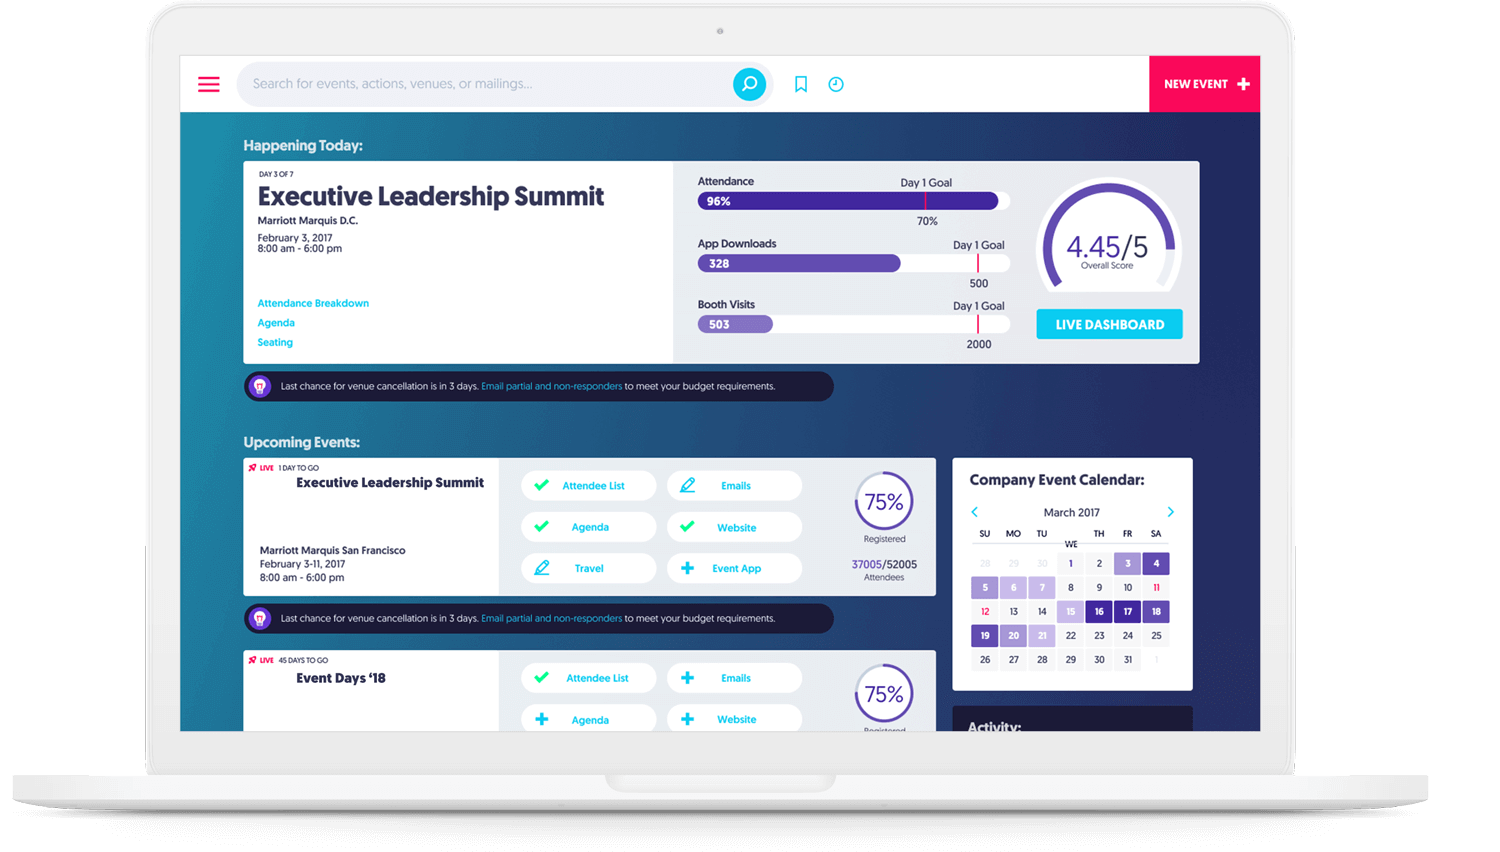Click plus icon beside Event App
This screenshot has height=852, width=1500.
(687, 568)
